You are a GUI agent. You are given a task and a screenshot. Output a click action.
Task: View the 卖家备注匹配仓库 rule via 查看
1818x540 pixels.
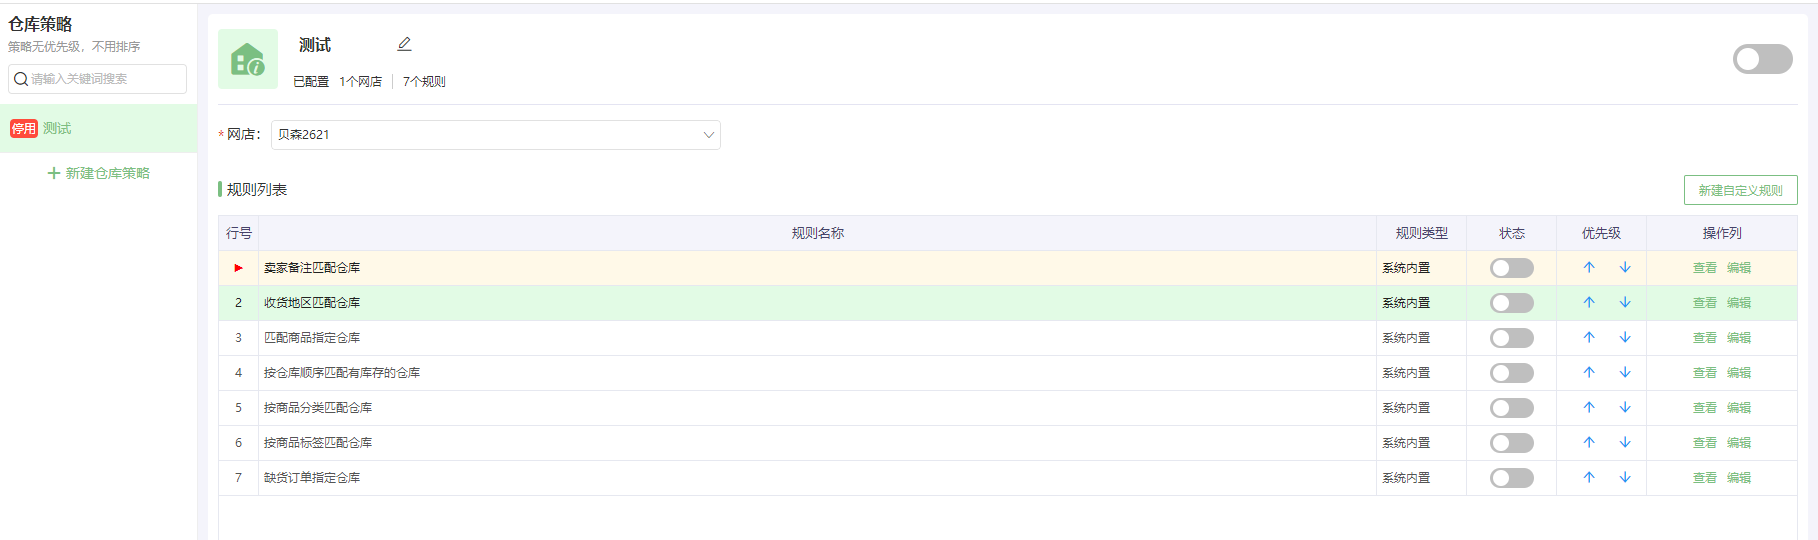coord(1704,268)
